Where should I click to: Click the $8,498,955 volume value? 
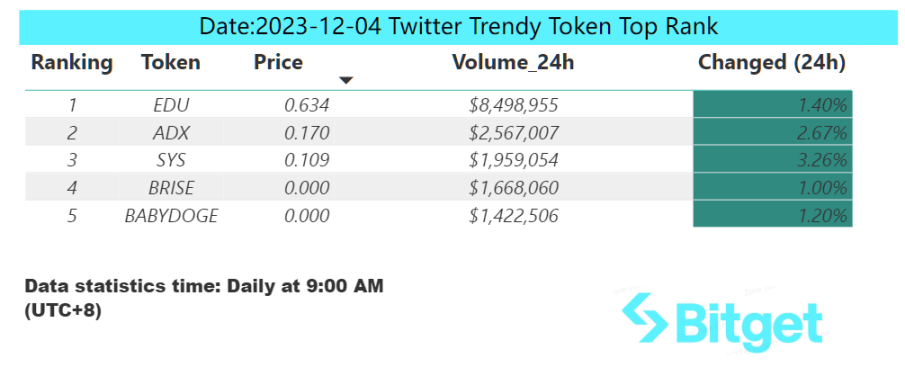point(513,105)
